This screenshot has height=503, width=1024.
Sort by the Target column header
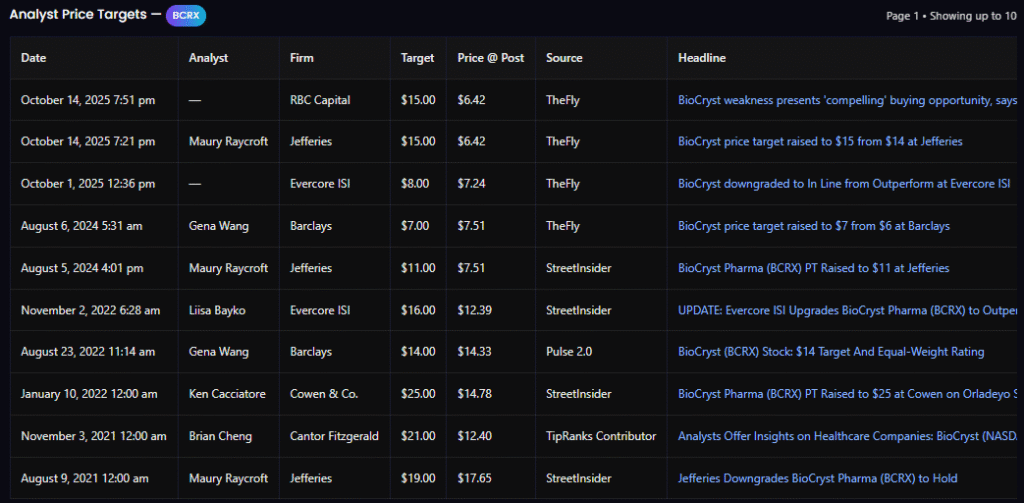[x=417, y=58]
